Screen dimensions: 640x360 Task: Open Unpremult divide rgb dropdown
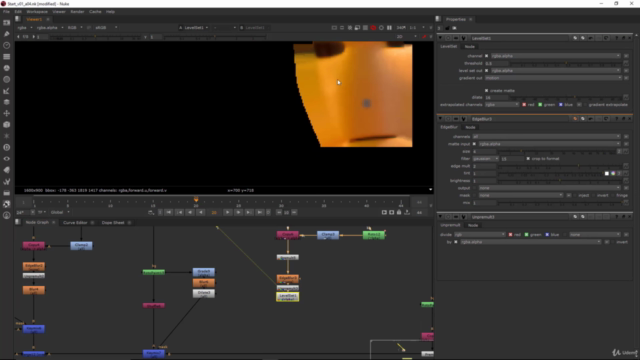pos(480,235)
